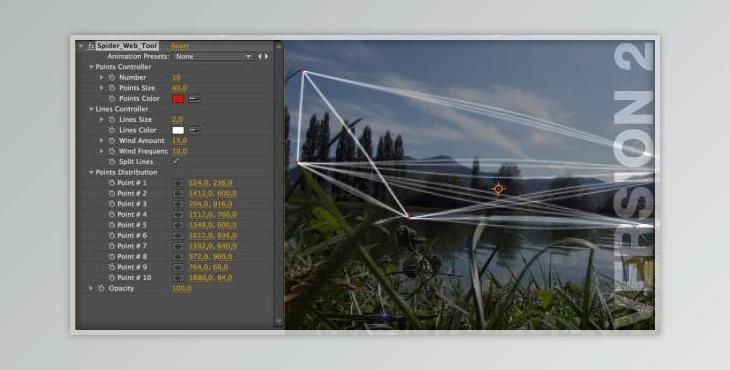Viewport: 730px width, 370px height.
Task: Expand the Wind Amount property arrow
Action: click(102, 141)
